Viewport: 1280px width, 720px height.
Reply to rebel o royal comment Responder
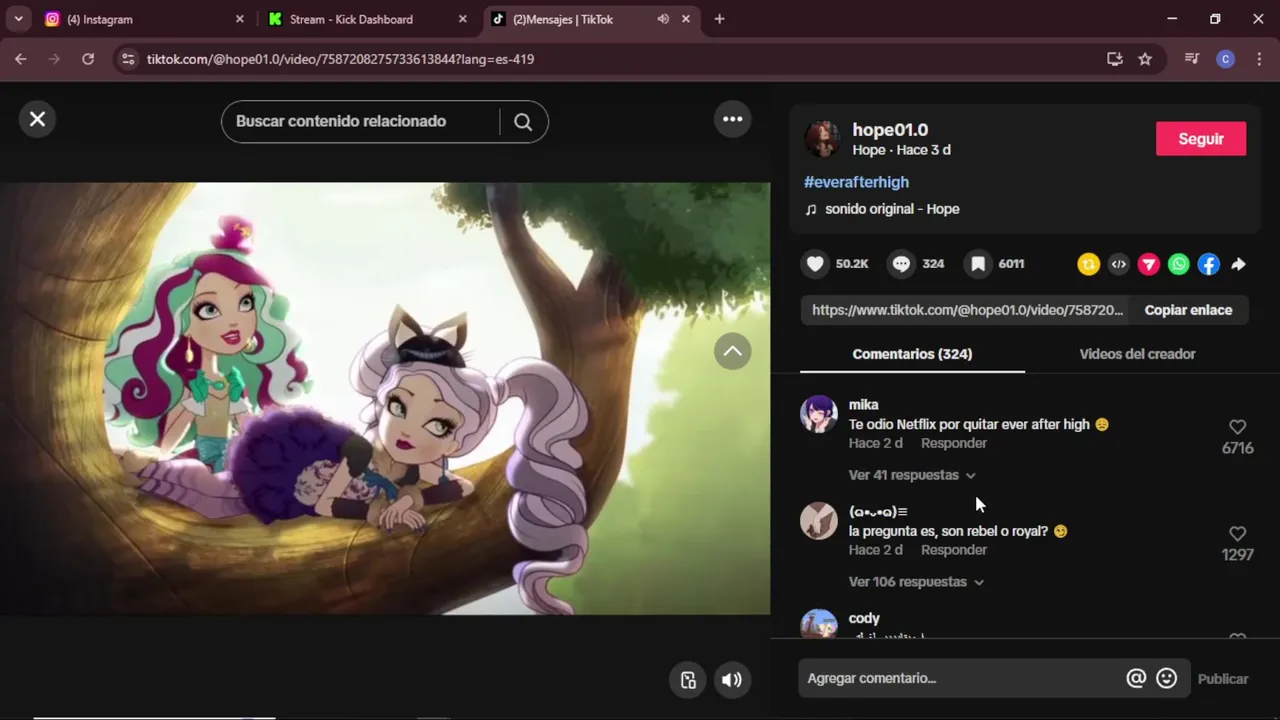click(x=954, y=550)
